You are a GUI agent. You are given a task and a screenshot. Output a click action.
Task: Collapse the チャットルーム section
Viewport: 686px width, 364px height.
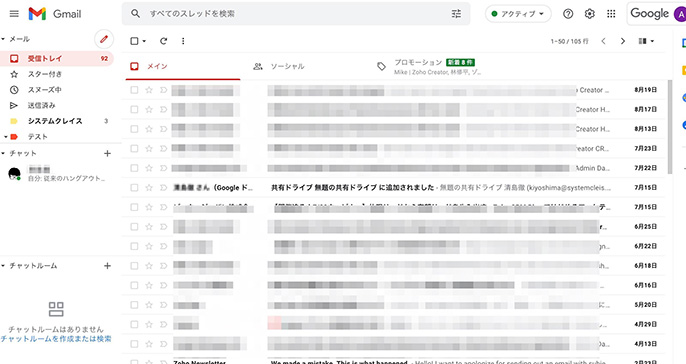point(3,266)
